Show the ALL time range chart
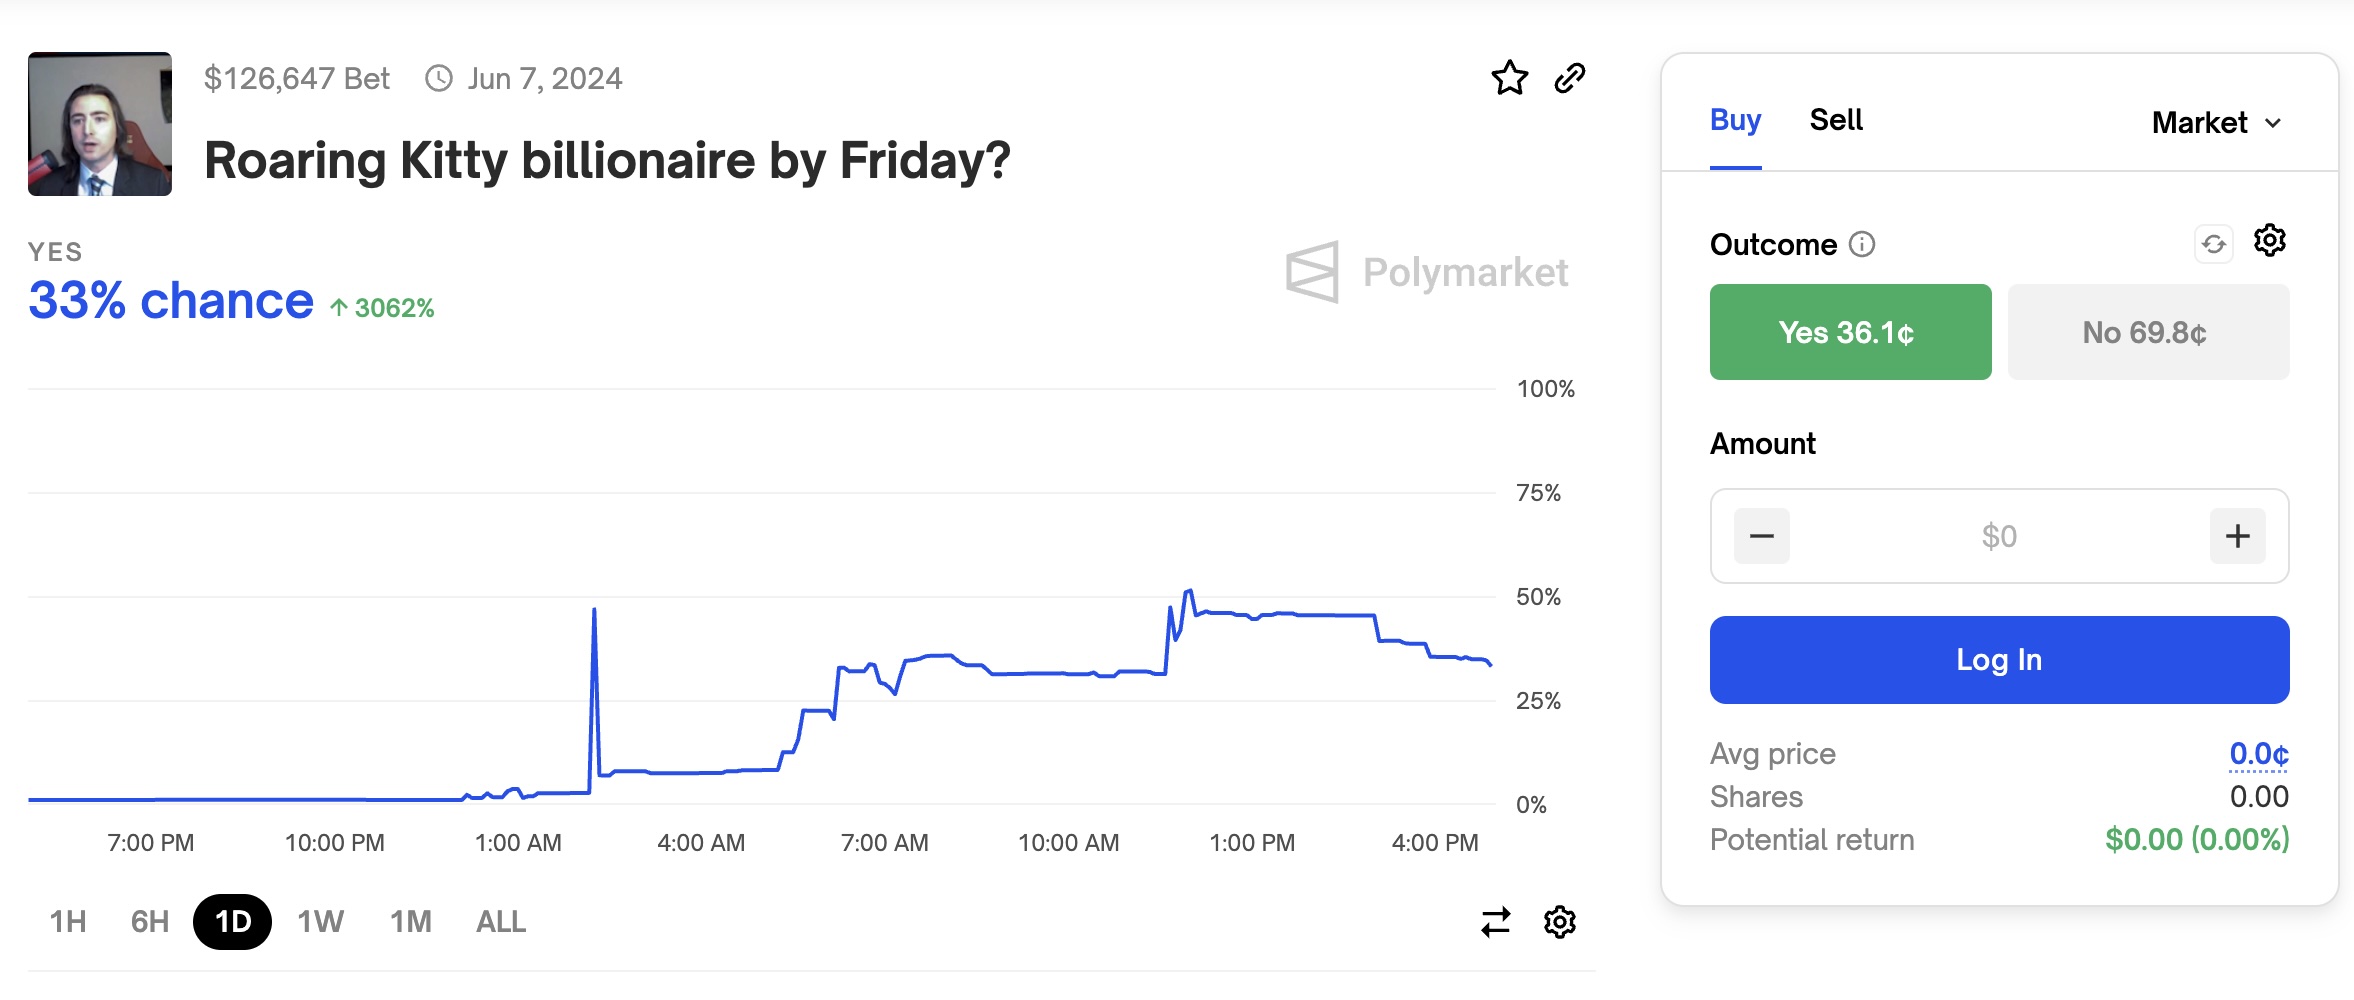The image size is (2354, 1000). click(501, 922)
